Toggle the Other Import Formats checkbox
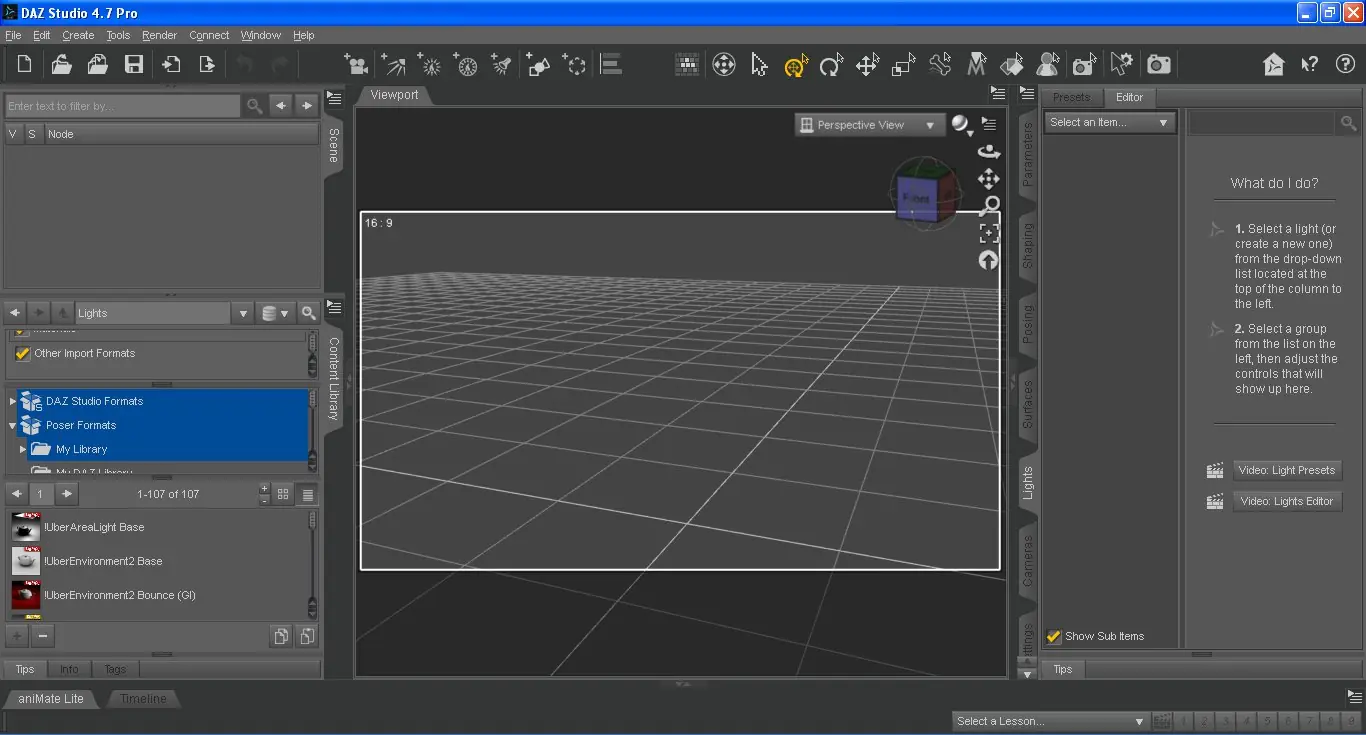 [22, 353]
